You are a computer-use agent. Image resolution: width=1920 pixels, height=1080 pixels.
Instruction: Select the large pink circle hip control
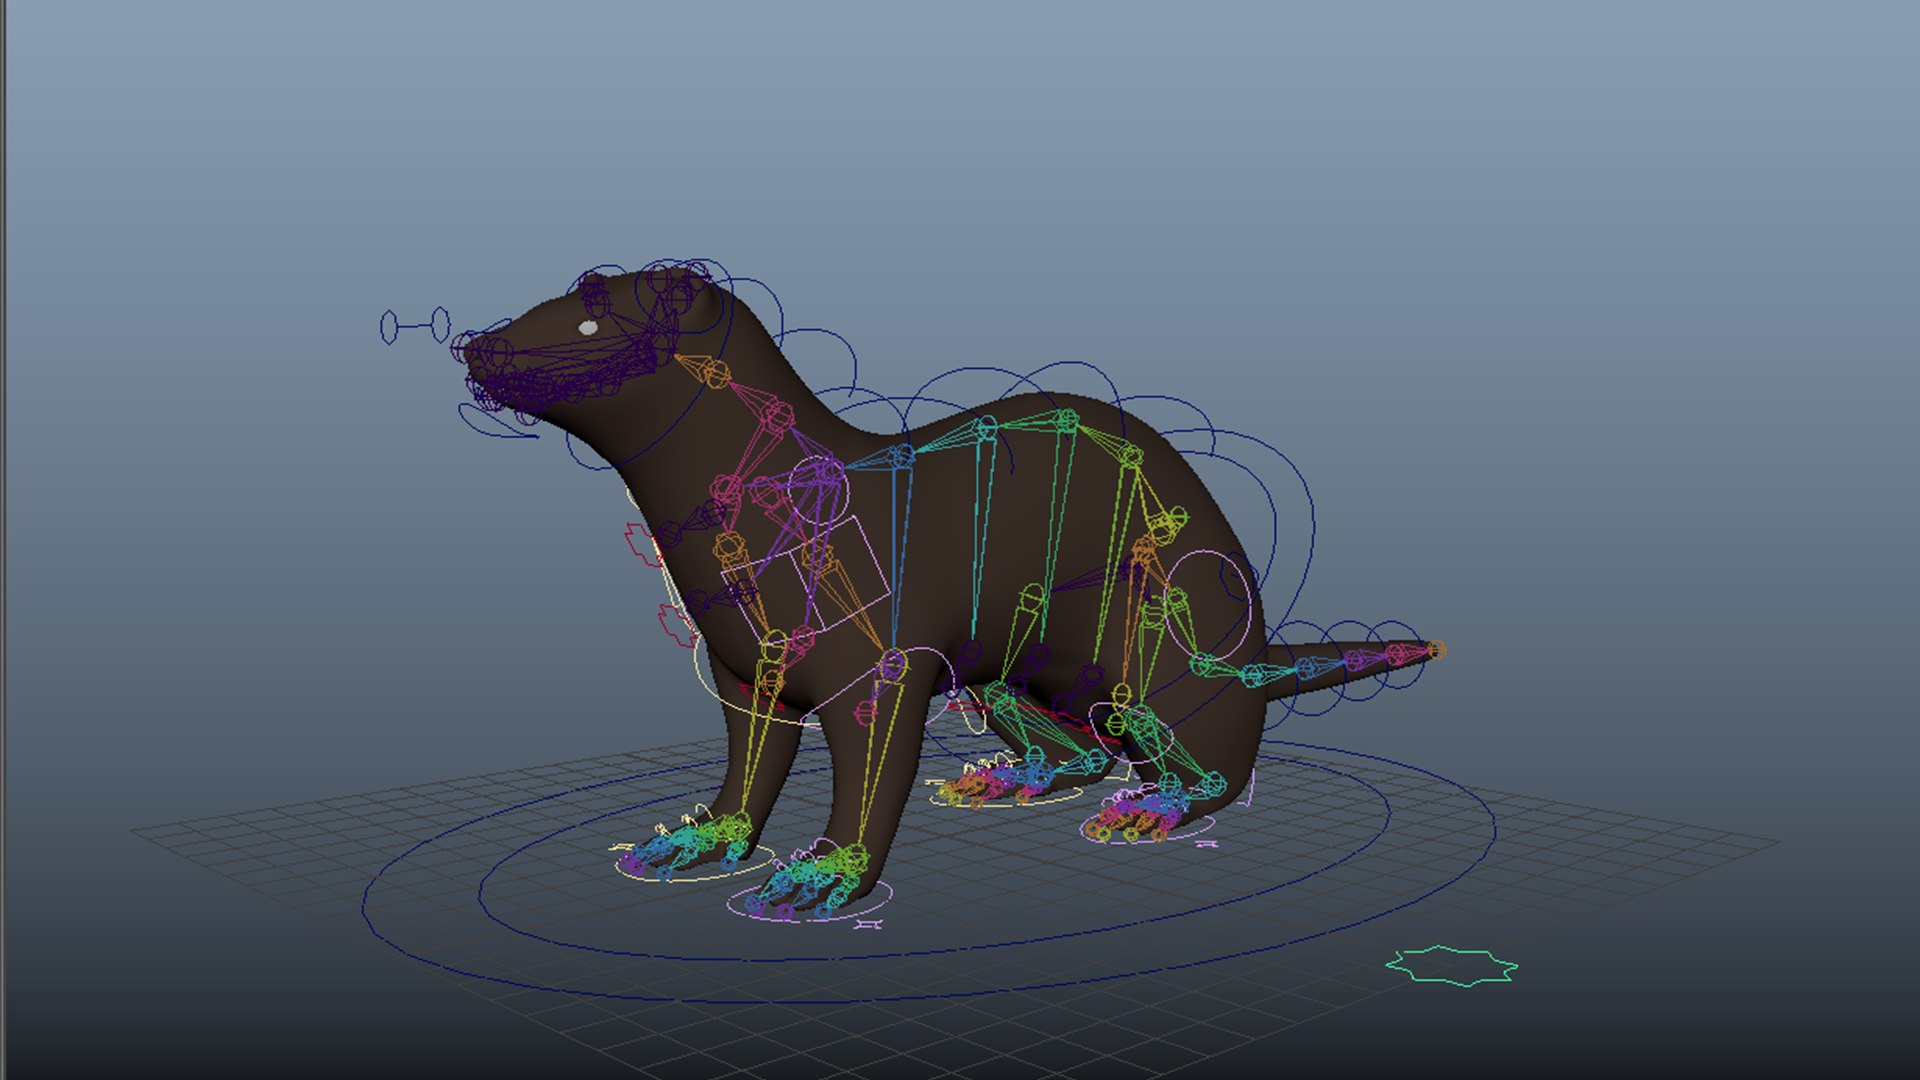click(x=1208, y=603)
